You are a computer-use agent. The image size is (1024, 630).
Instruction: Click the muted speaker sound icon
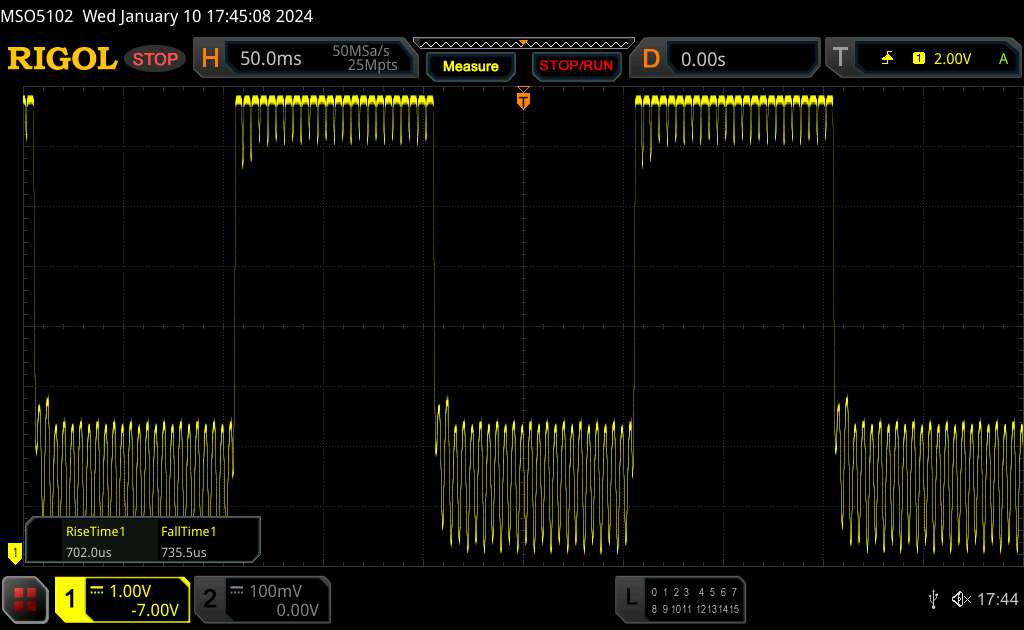pyautogui.click(x=960, y=599)
